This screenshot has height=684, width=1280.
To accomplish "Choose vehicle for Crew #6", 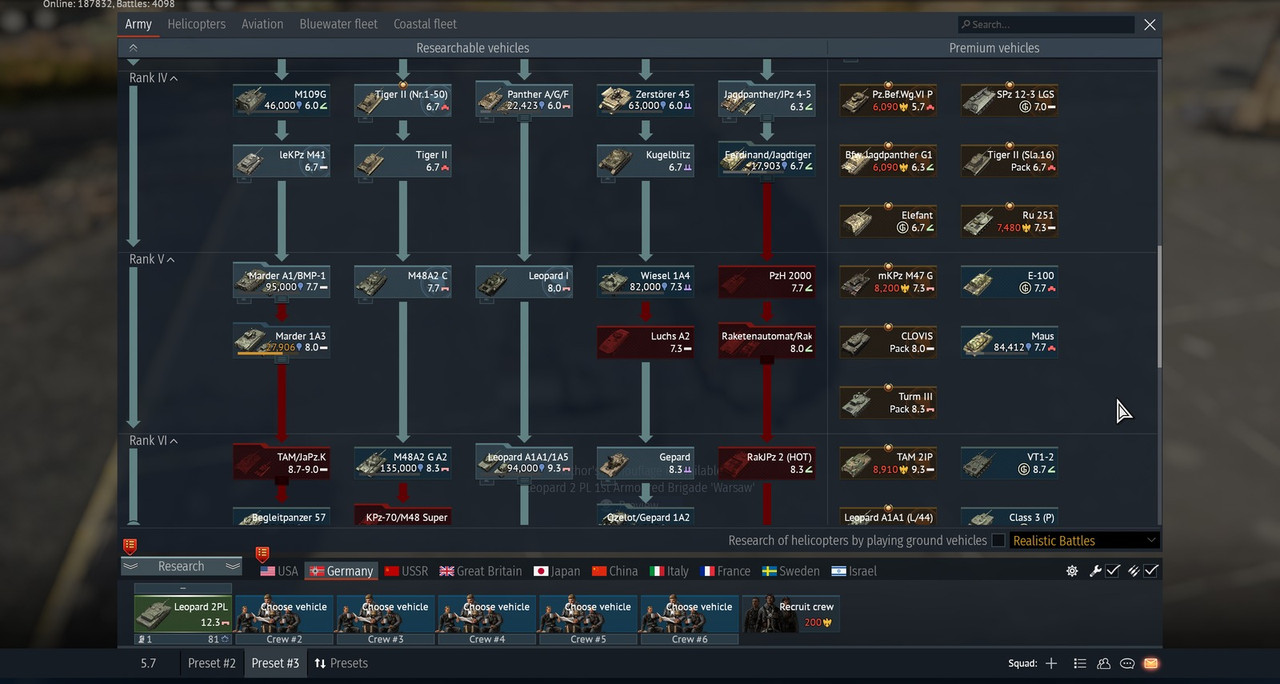I will 689,614.
